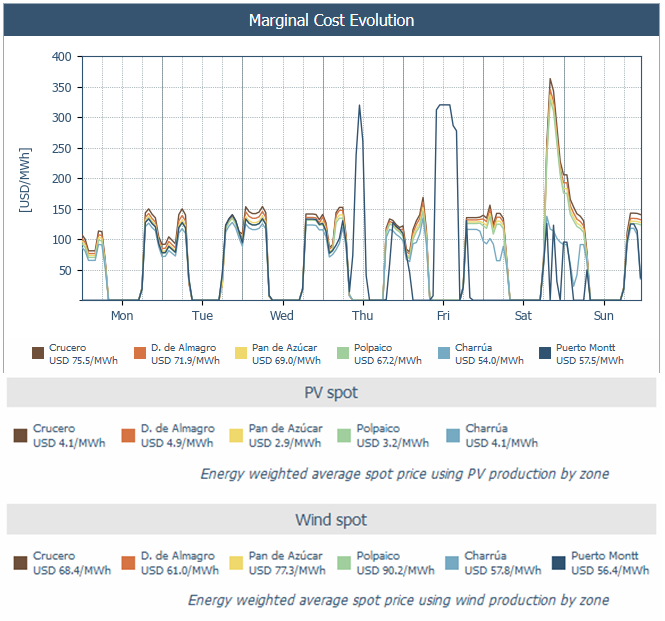Click the 150 value on y-axis
Viewport: 665px width, 621px height.
coord(61,210)
